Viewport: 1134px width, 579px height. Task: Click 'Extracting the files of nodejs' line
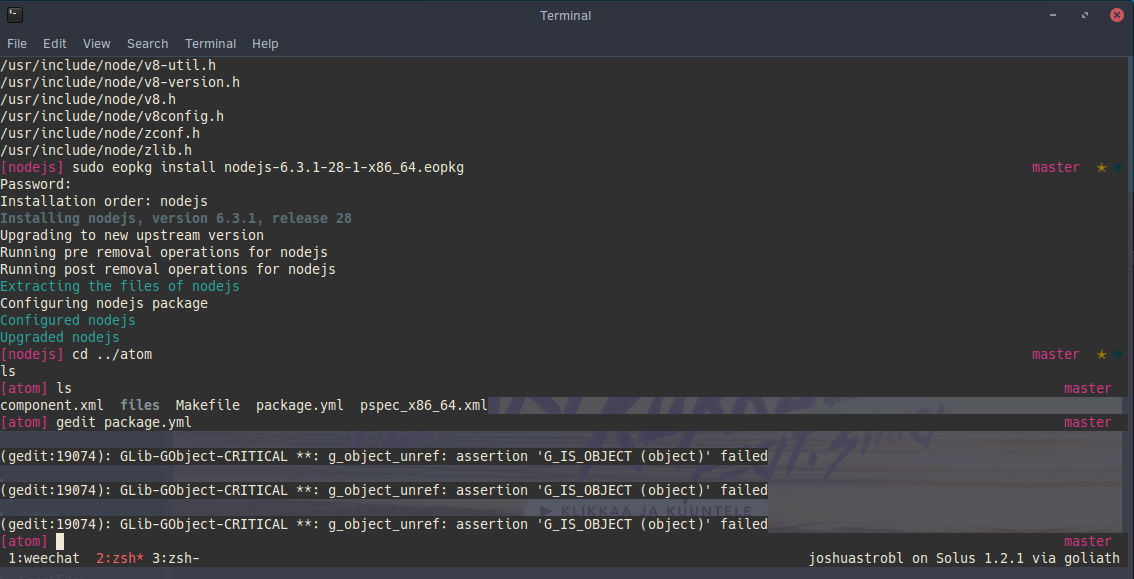coord(120,286)
